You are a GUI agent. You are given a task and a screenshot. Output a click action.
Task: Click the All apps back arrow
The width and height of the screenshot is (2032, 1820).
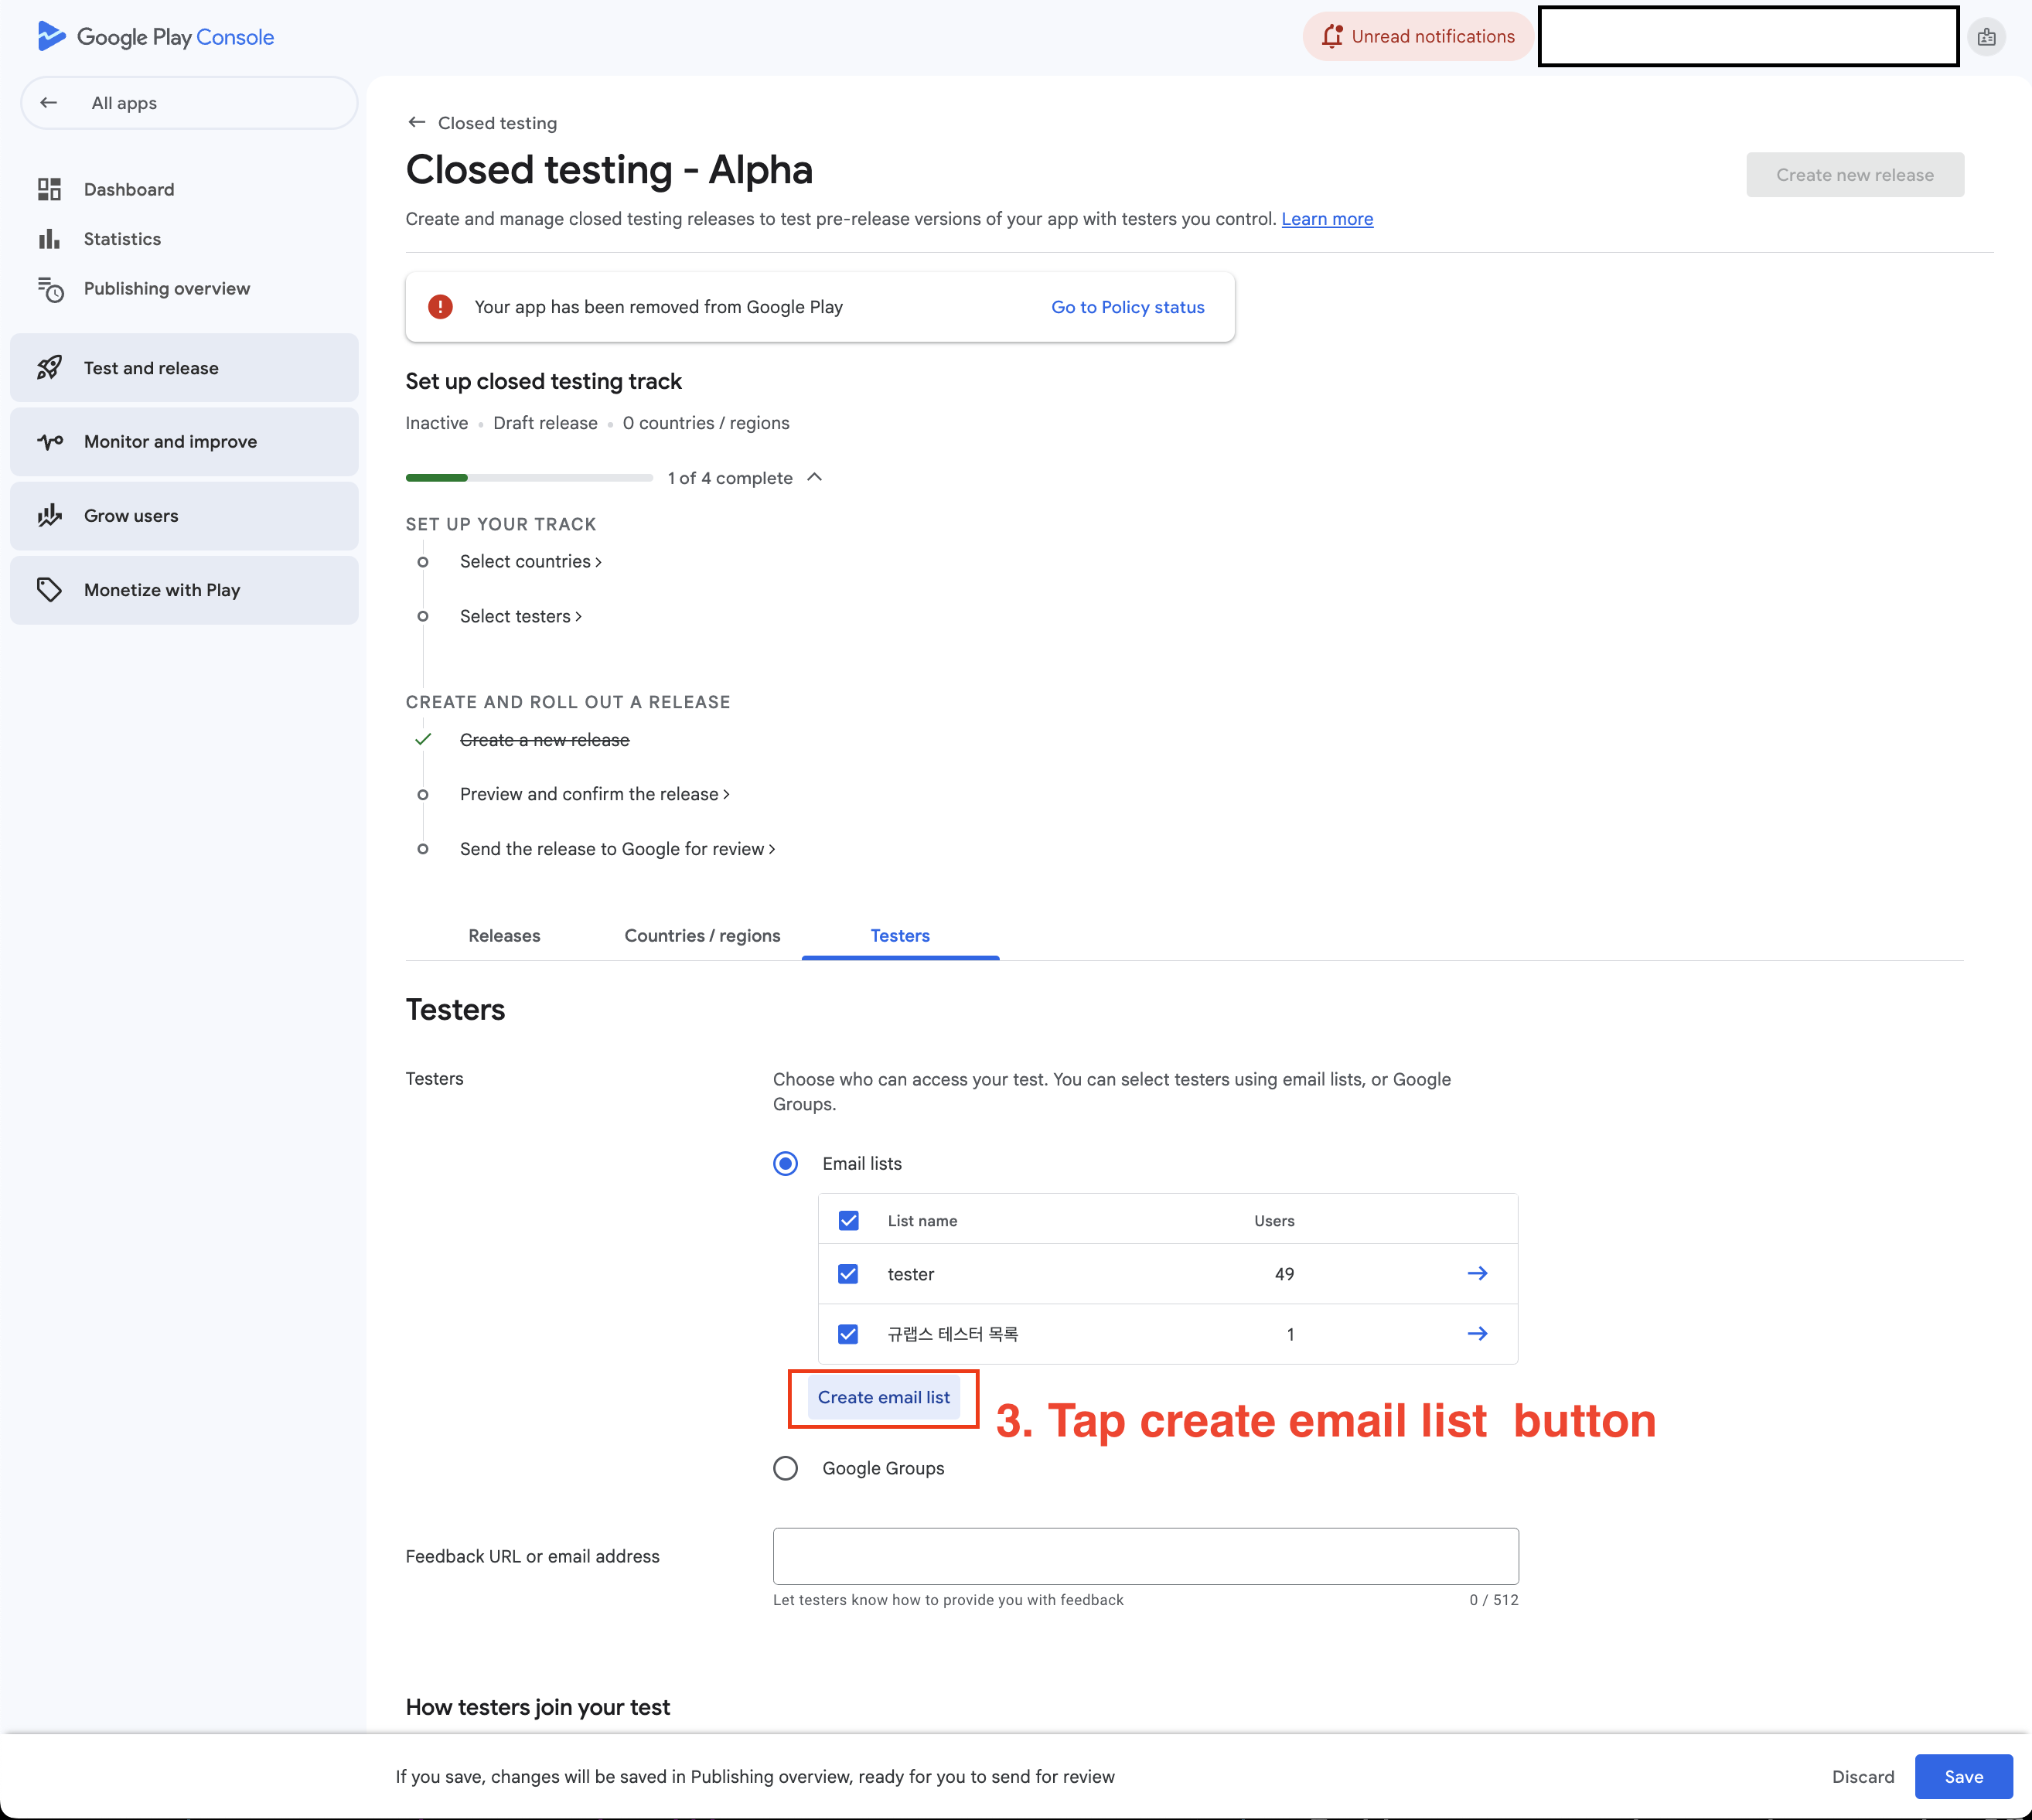click(48, 103)
